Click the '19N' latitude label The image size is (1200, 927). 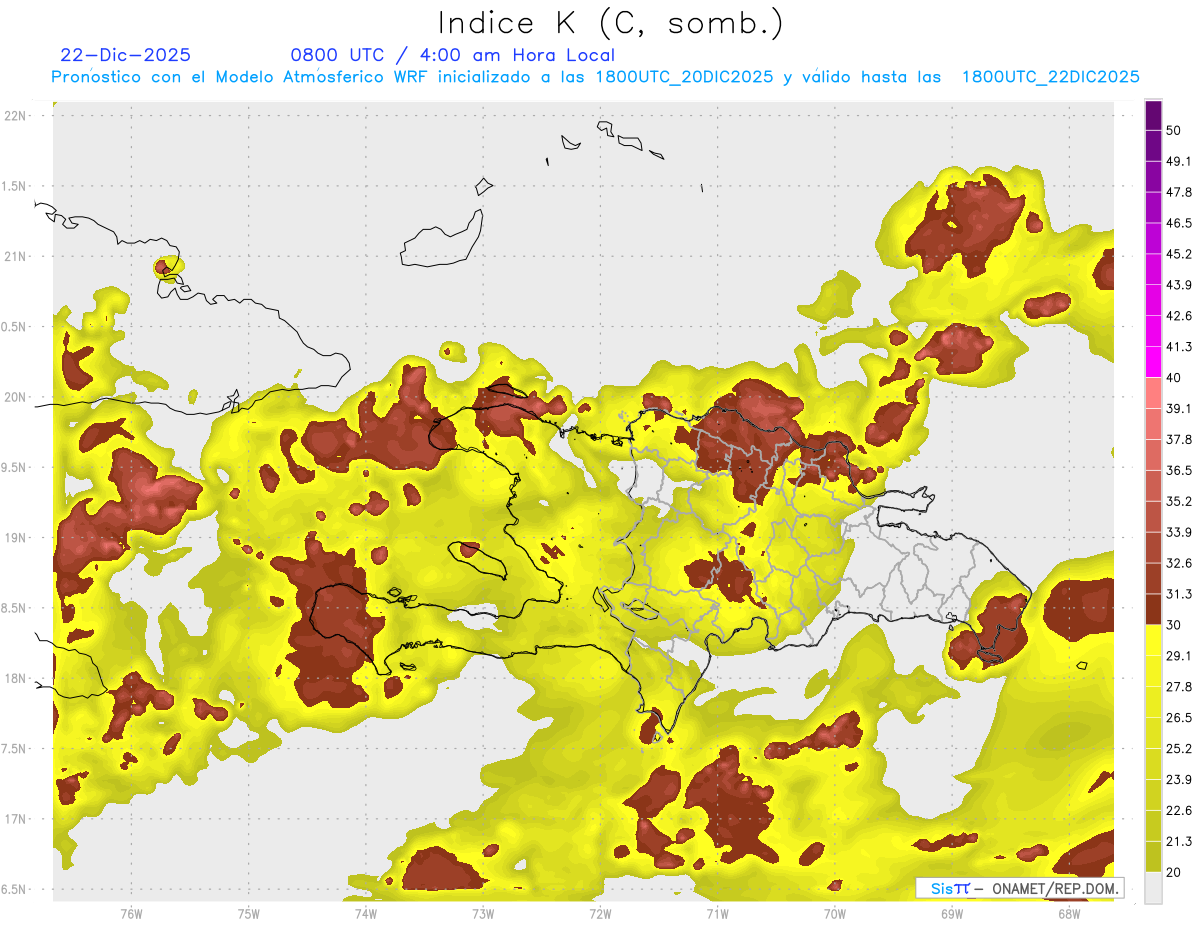click(16, 538)
